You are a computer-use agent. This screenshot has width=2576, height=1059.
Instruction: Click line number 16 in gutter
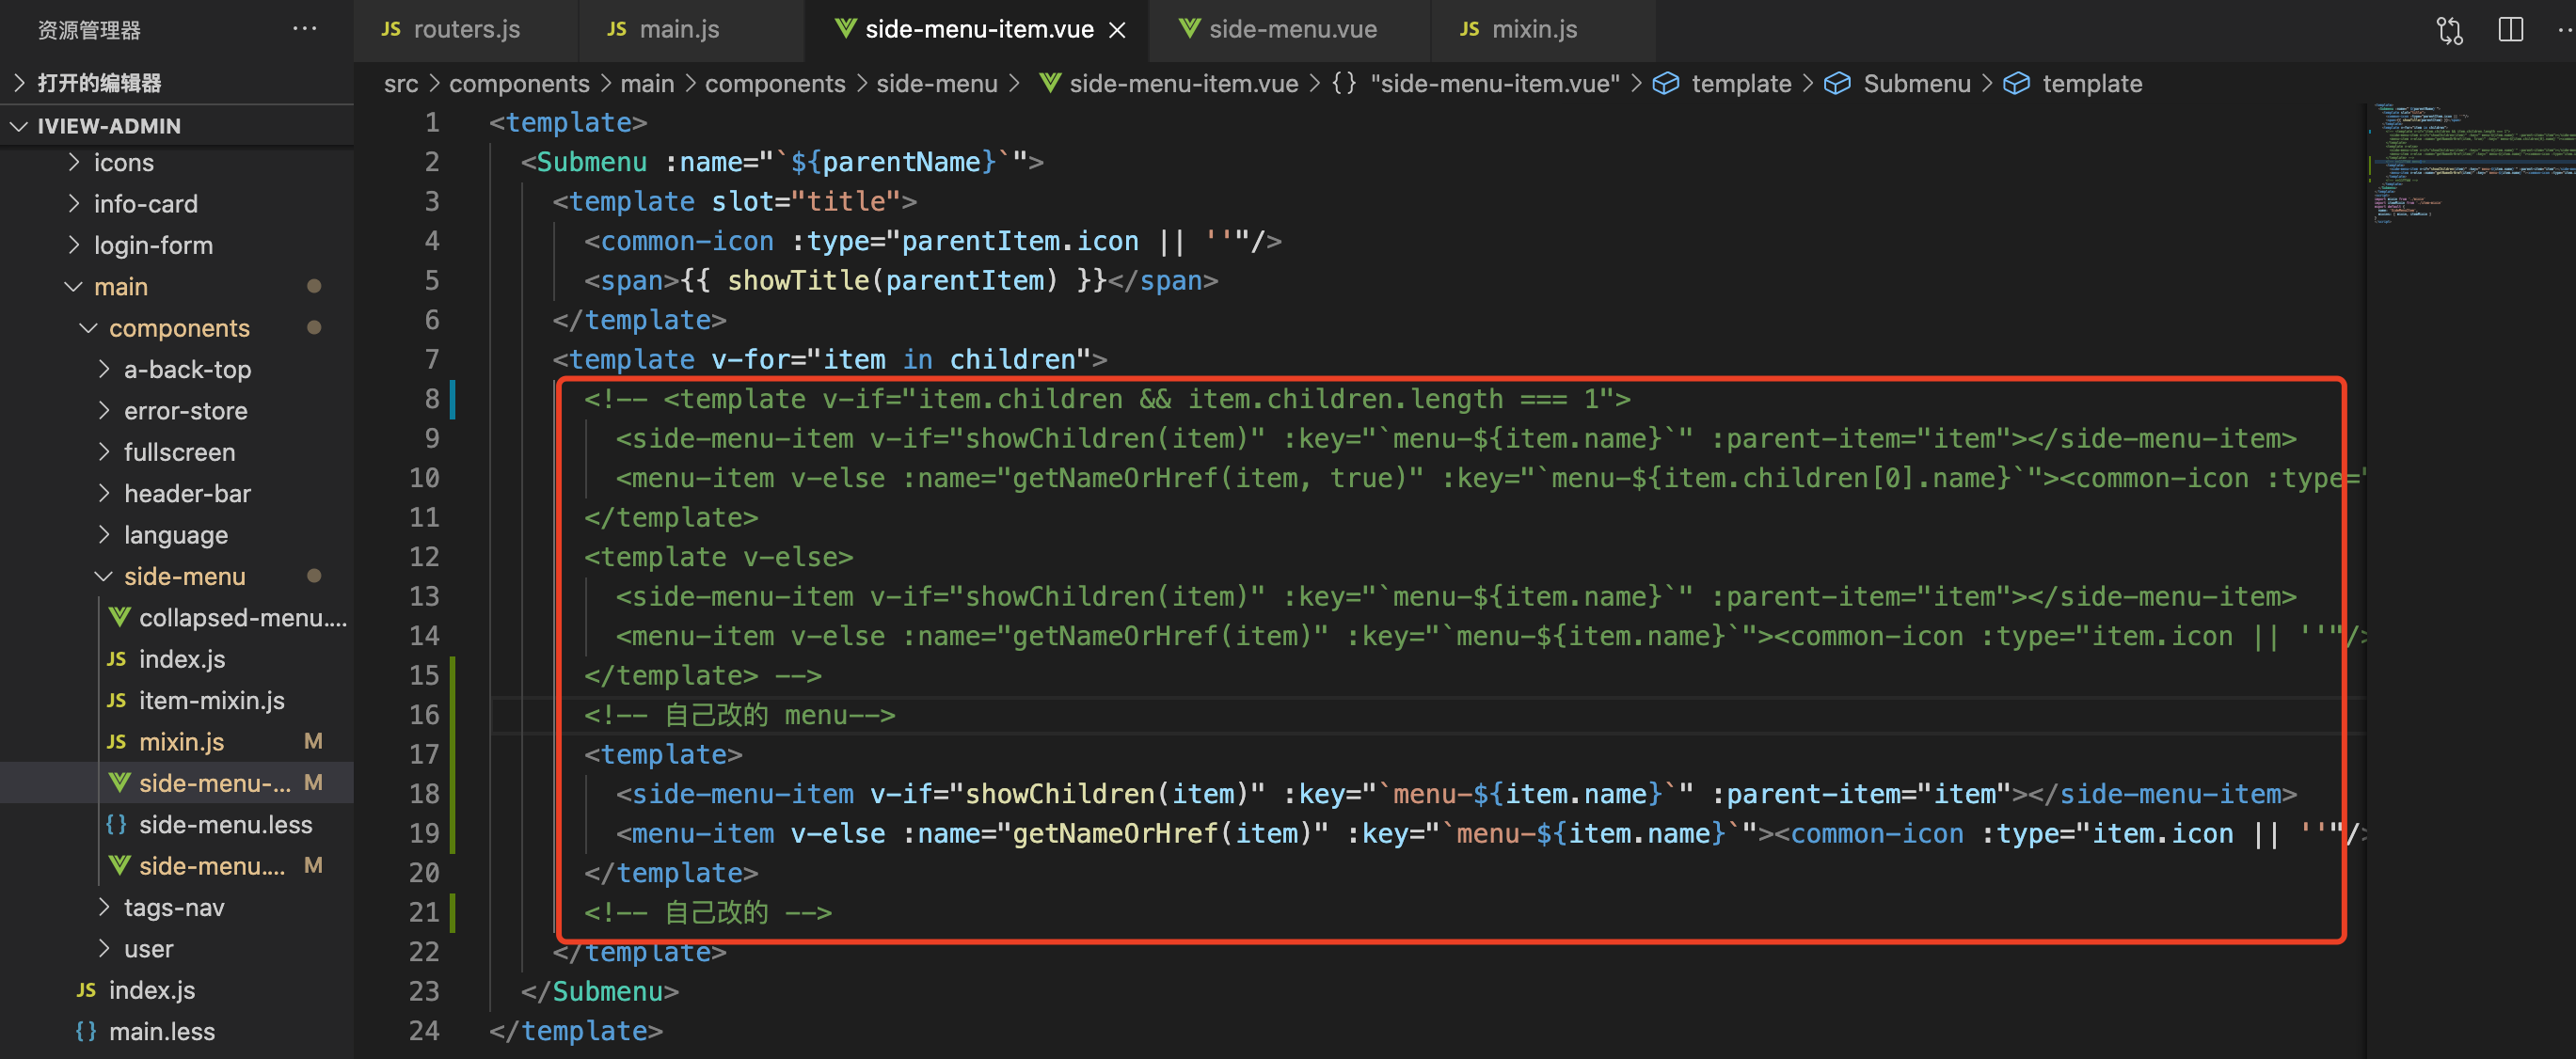pos(424,714)
